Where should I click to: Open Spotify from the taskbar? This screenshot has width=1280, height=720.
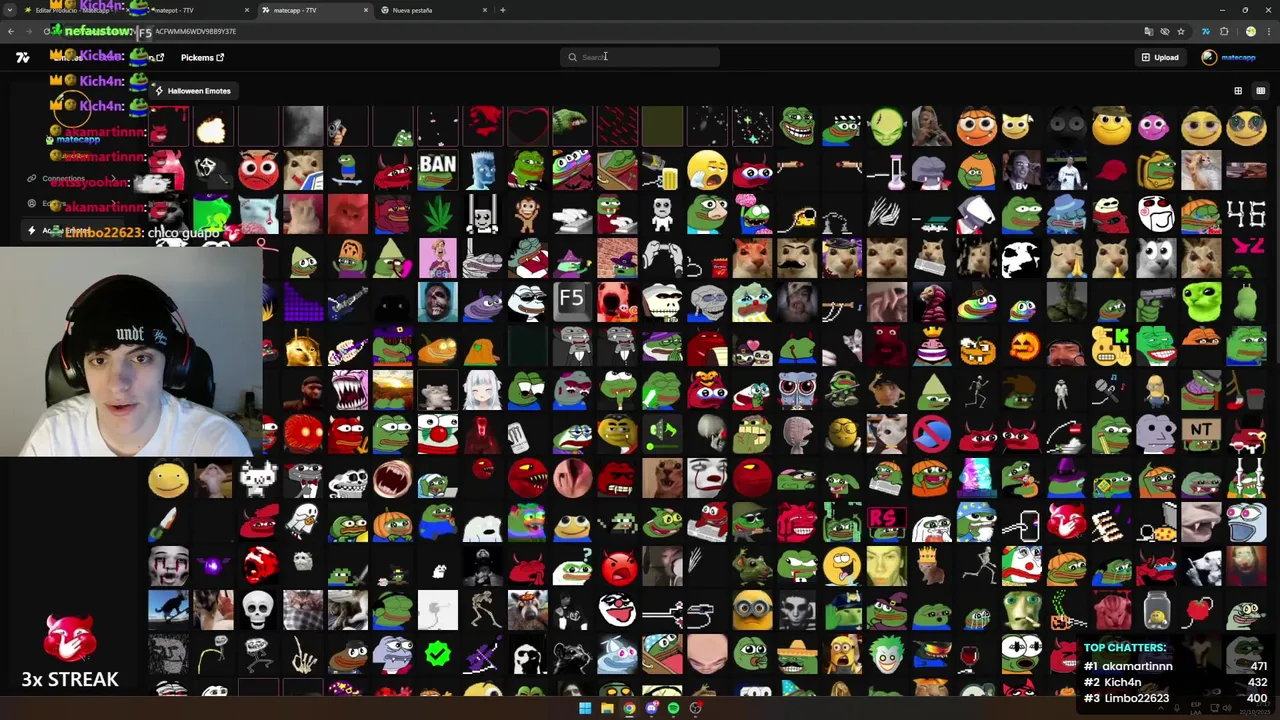click(x=673, y=709)
